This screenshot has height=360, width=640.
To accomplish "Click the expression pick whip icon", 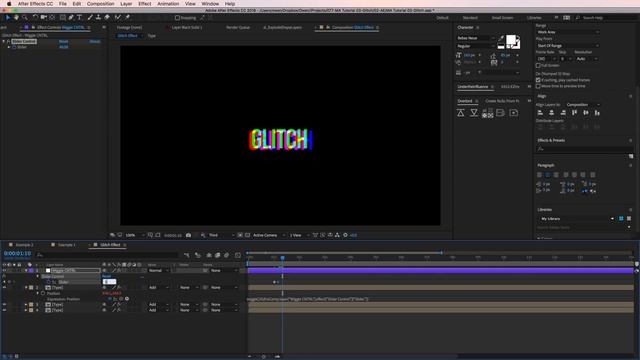I will tap(121, 299).
